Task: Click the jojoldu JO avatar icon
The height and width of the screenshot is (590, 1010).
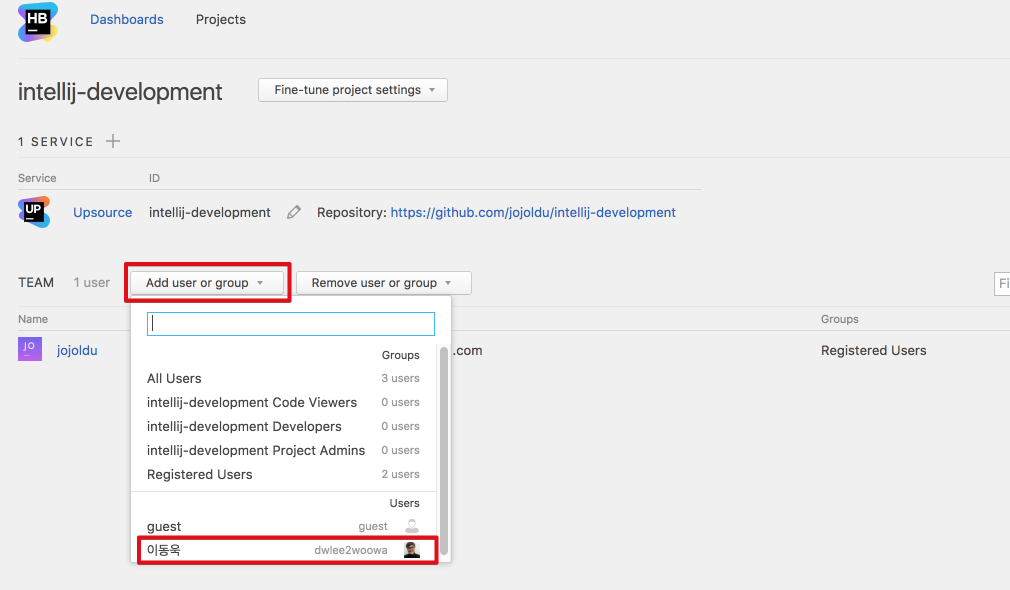Action: point(30,349)
